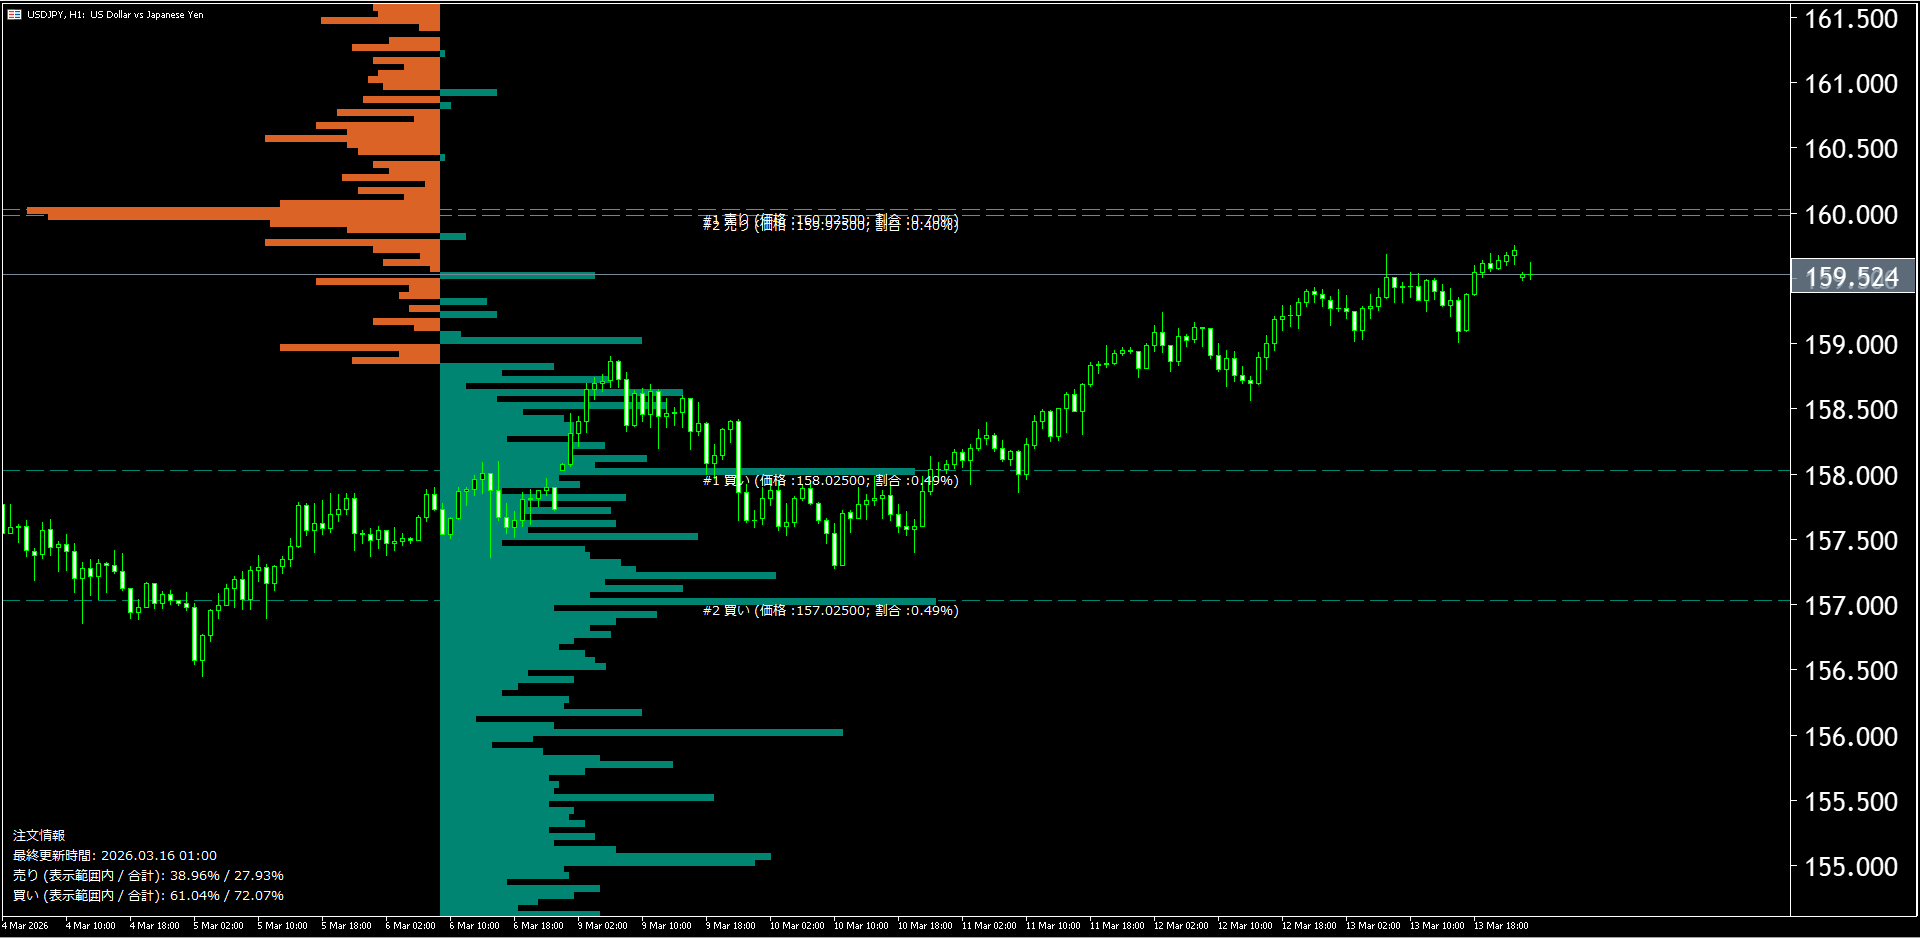Screen dimensions: 1920x939
Task: Click the 159.000 price axis label
Action: pos(1851,345)
